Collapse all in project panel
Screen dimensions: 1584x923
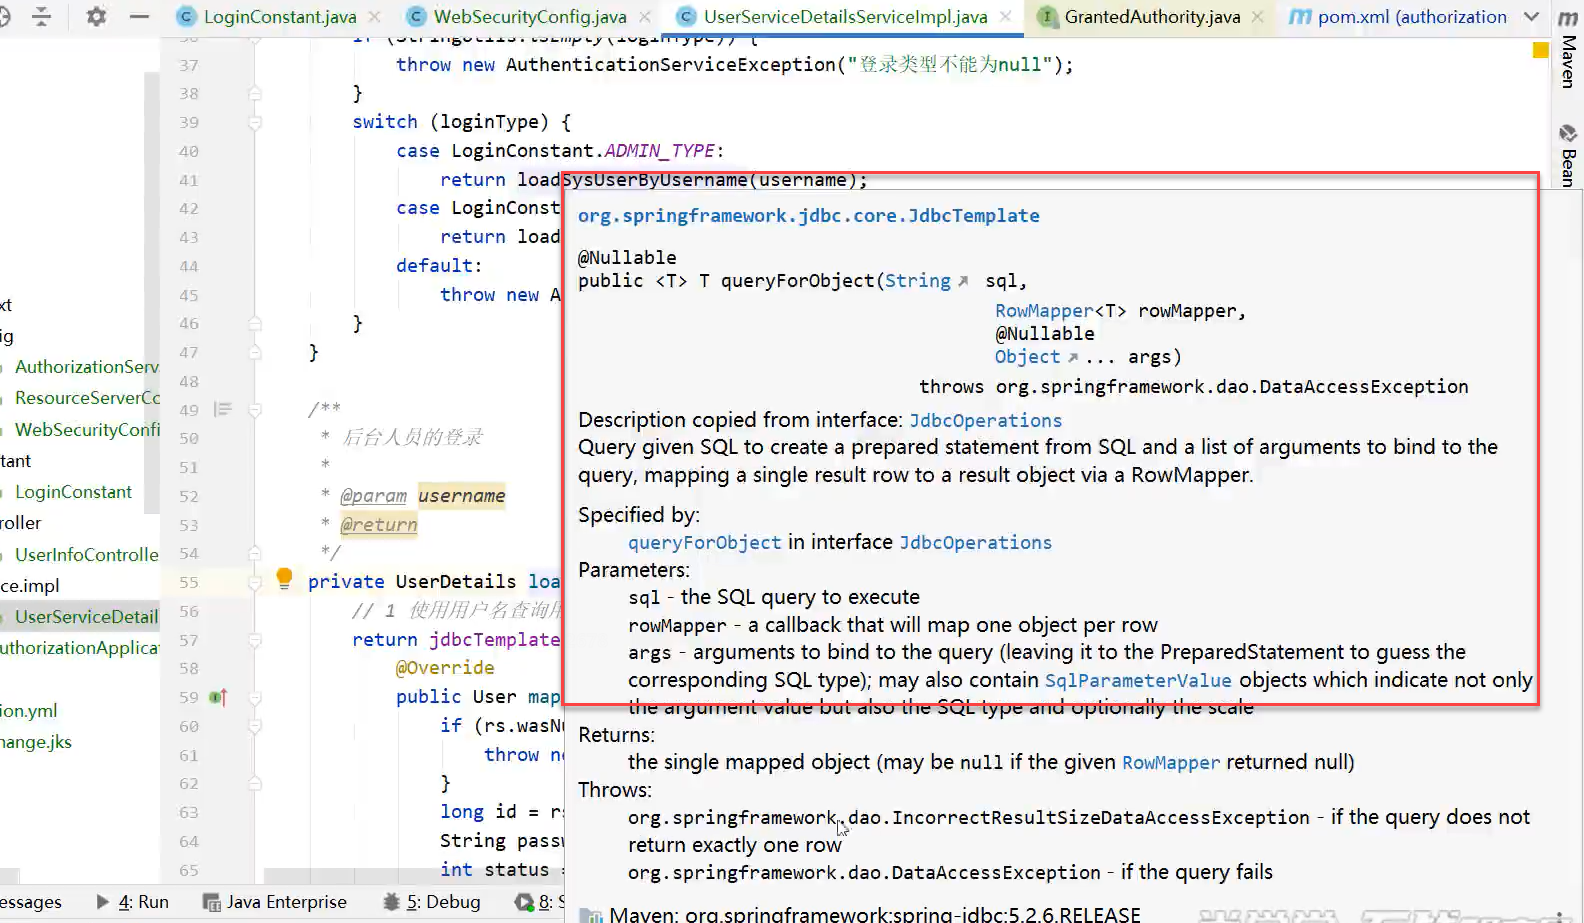coord(41,16)
